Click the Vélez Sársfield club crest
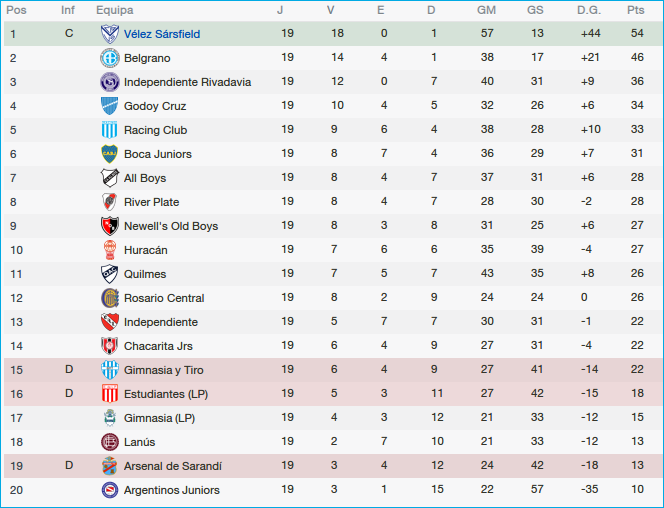 pos(110,34)
